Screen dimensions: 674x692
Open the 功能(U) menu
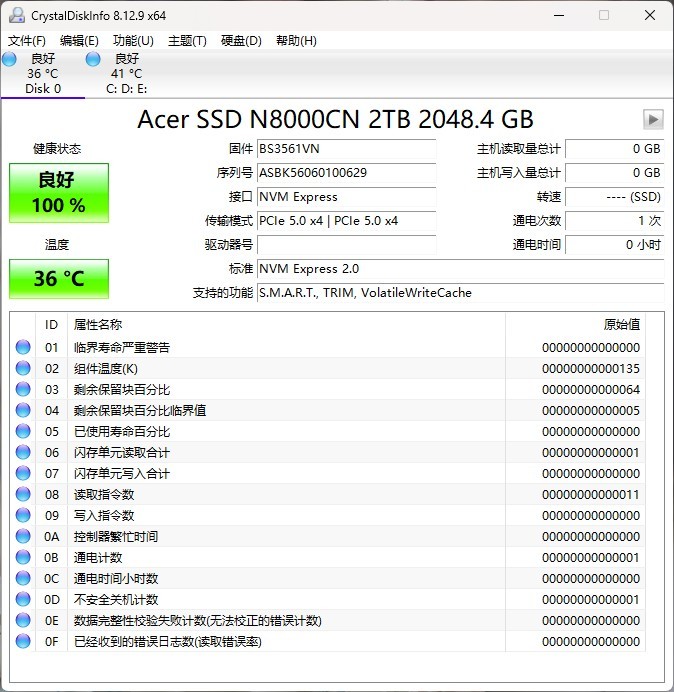[x=133, y=40]
